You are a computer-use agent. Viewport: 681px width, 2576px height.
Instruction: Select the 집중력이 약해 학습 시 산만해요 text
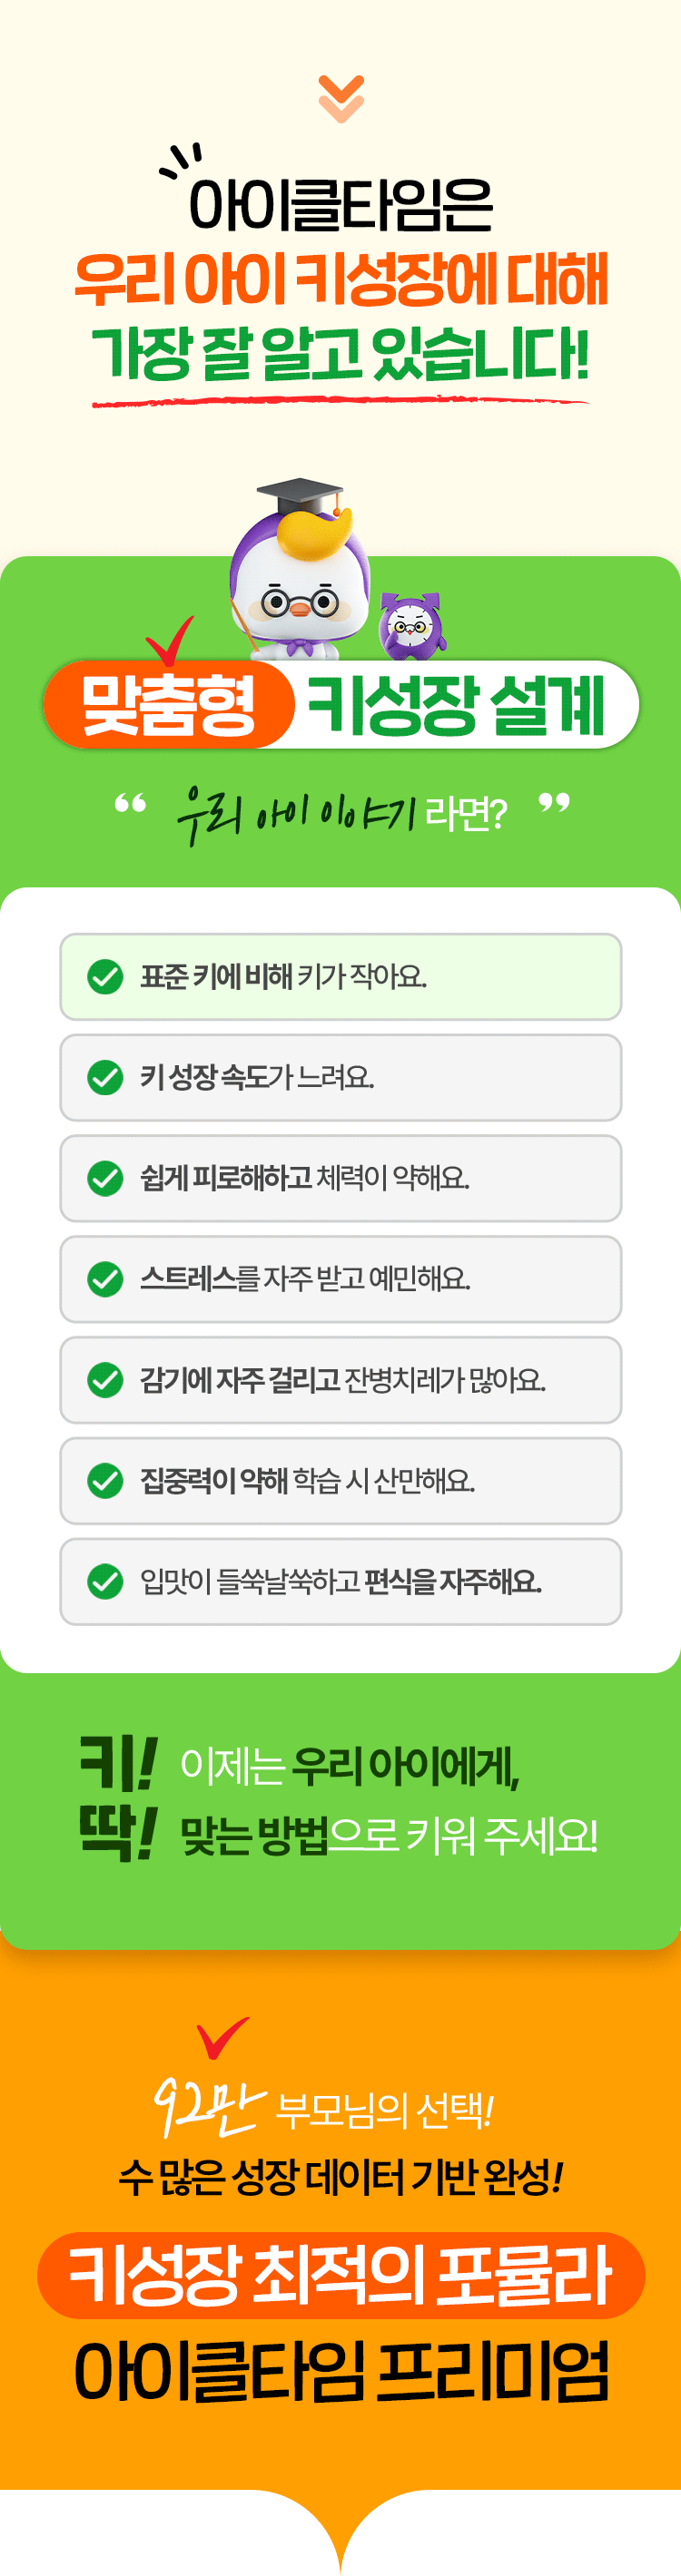tap(307, 1480)
